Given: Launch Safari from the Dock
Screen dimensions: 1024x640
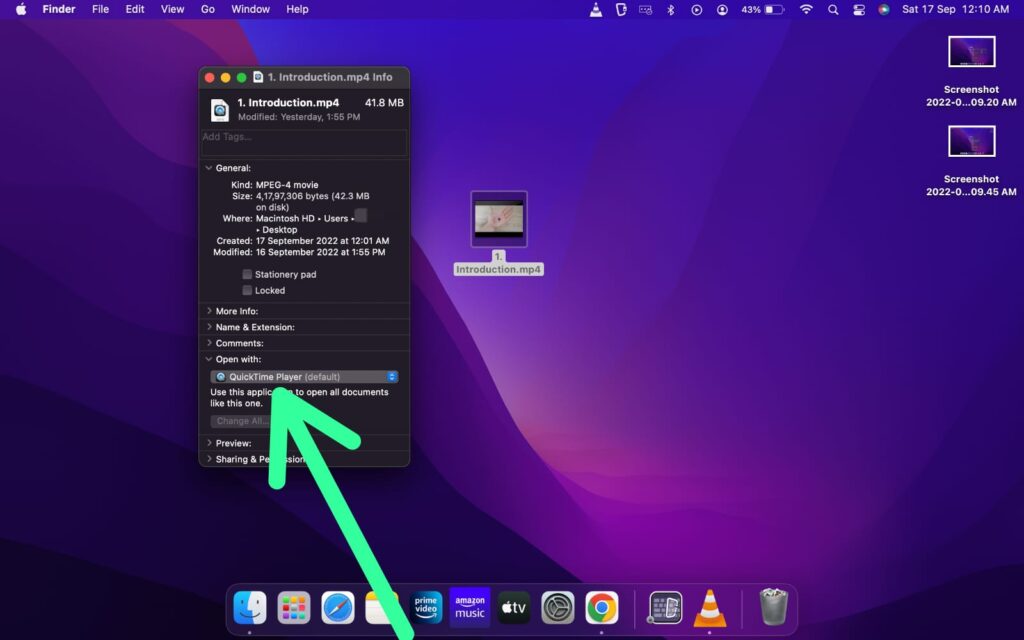Looking at the screenshot, I should pos(337,607).
